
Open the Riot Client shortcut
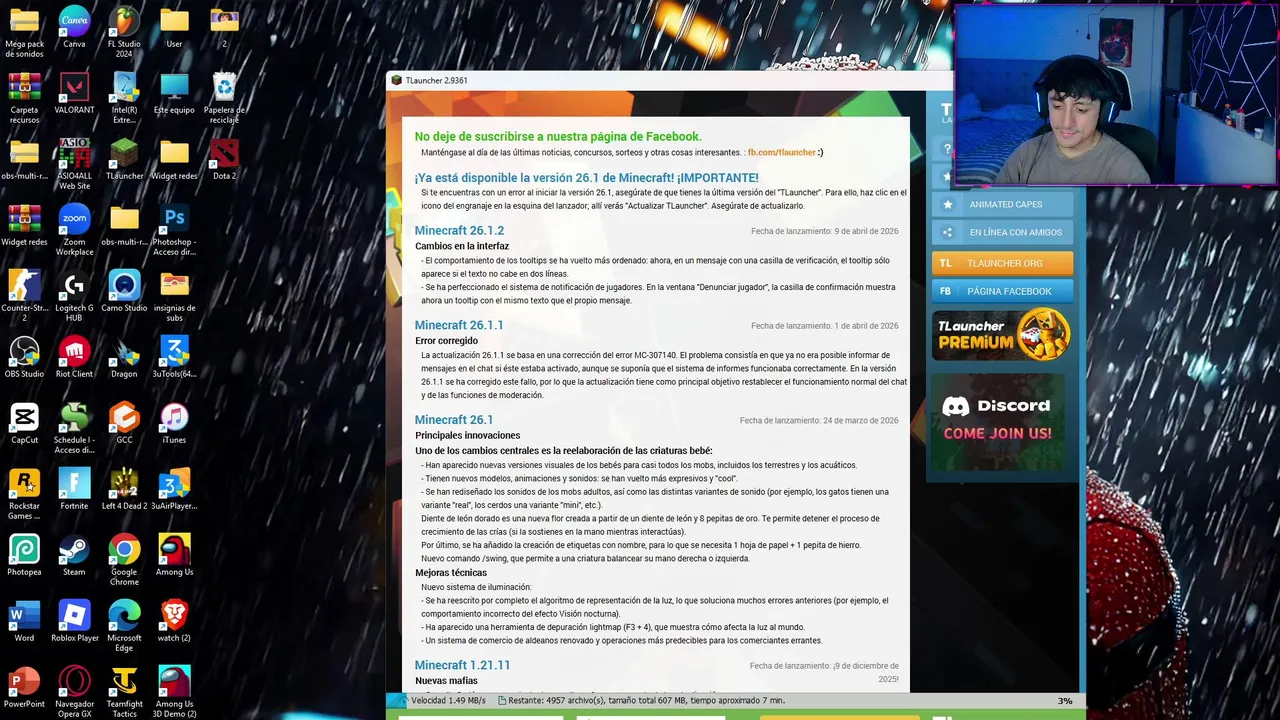pos(74,358)
